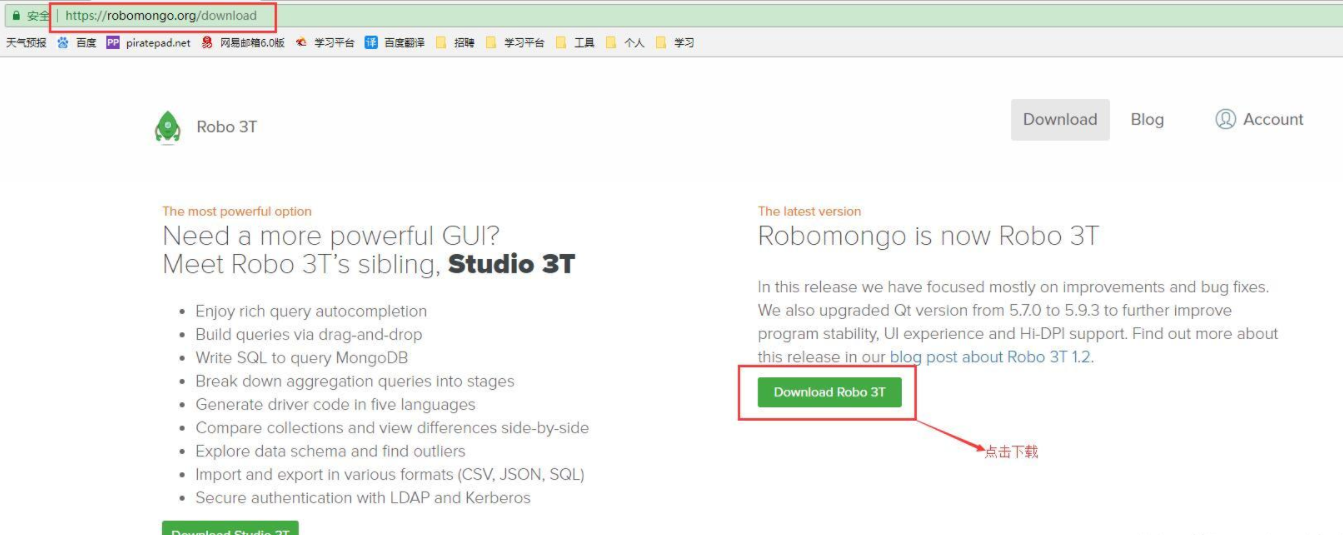1343x535 pixels.
Task: Click the Robo 3T site name text
Action: click(227, 127)
